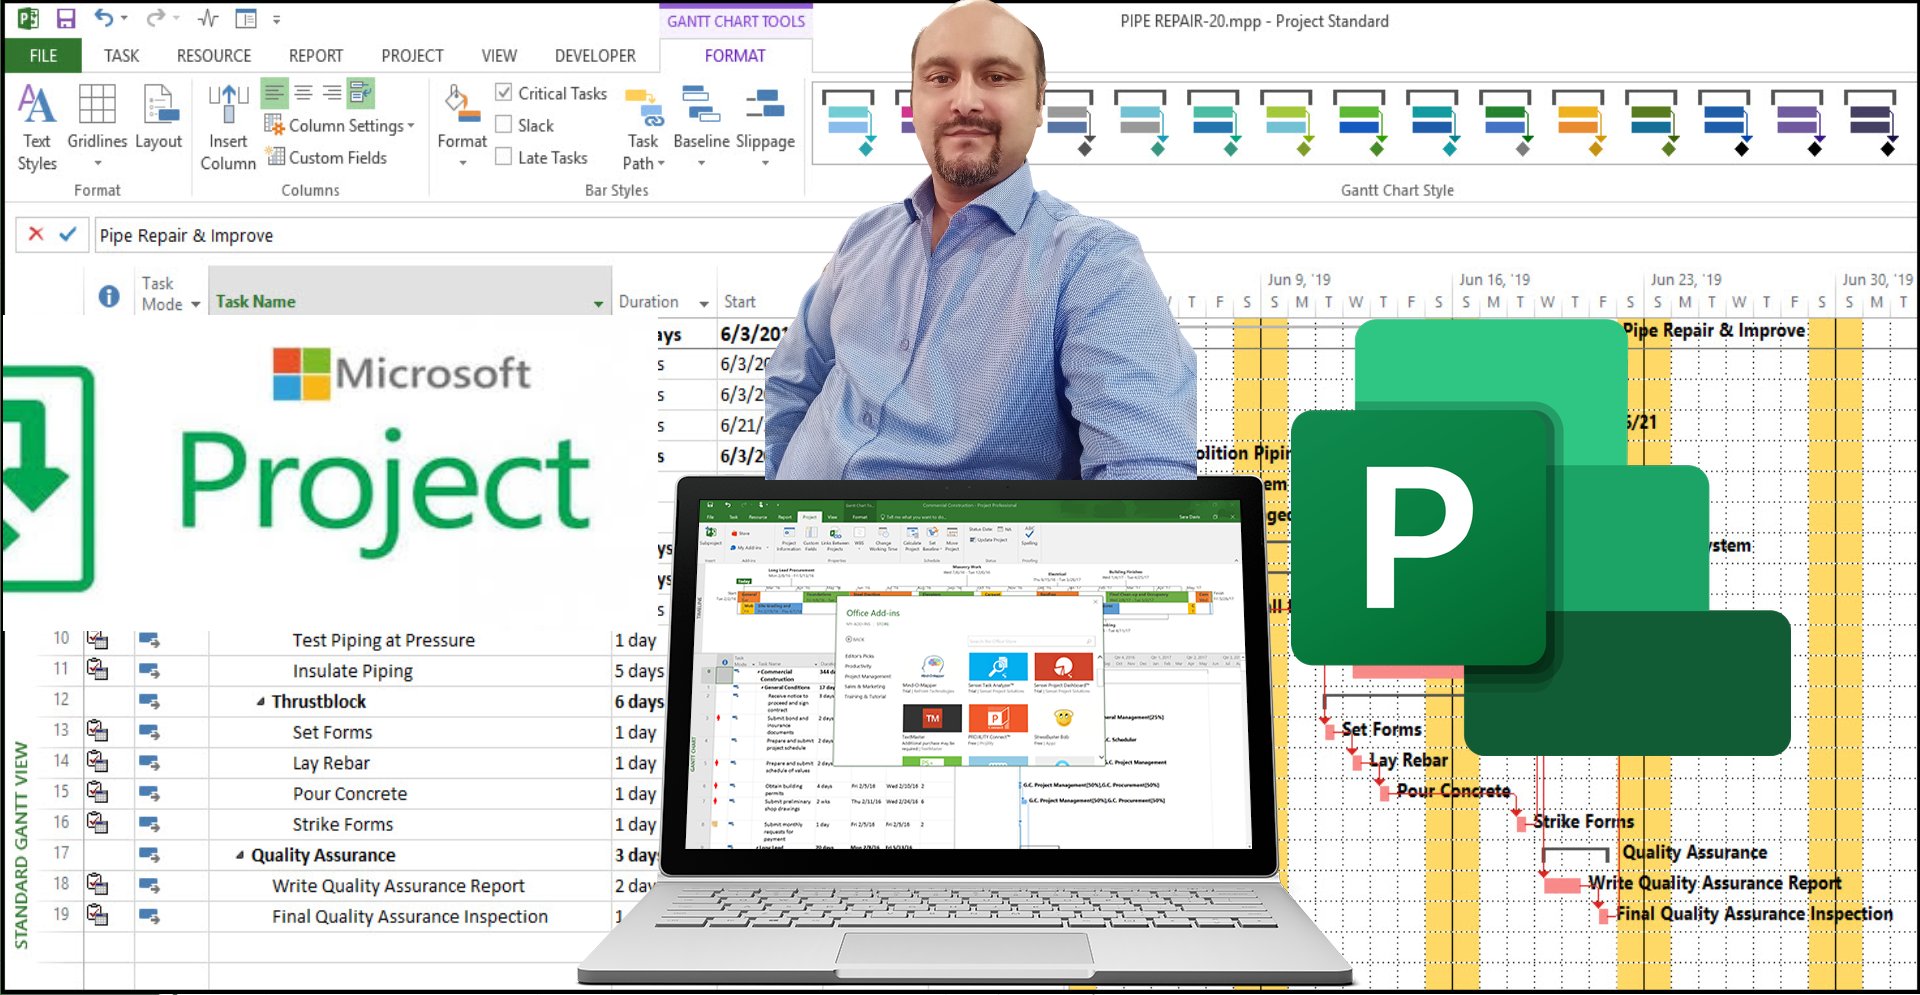Collapse the Thrustblock task group
Screen dimensions: 1920x995
tap(262, 701)
